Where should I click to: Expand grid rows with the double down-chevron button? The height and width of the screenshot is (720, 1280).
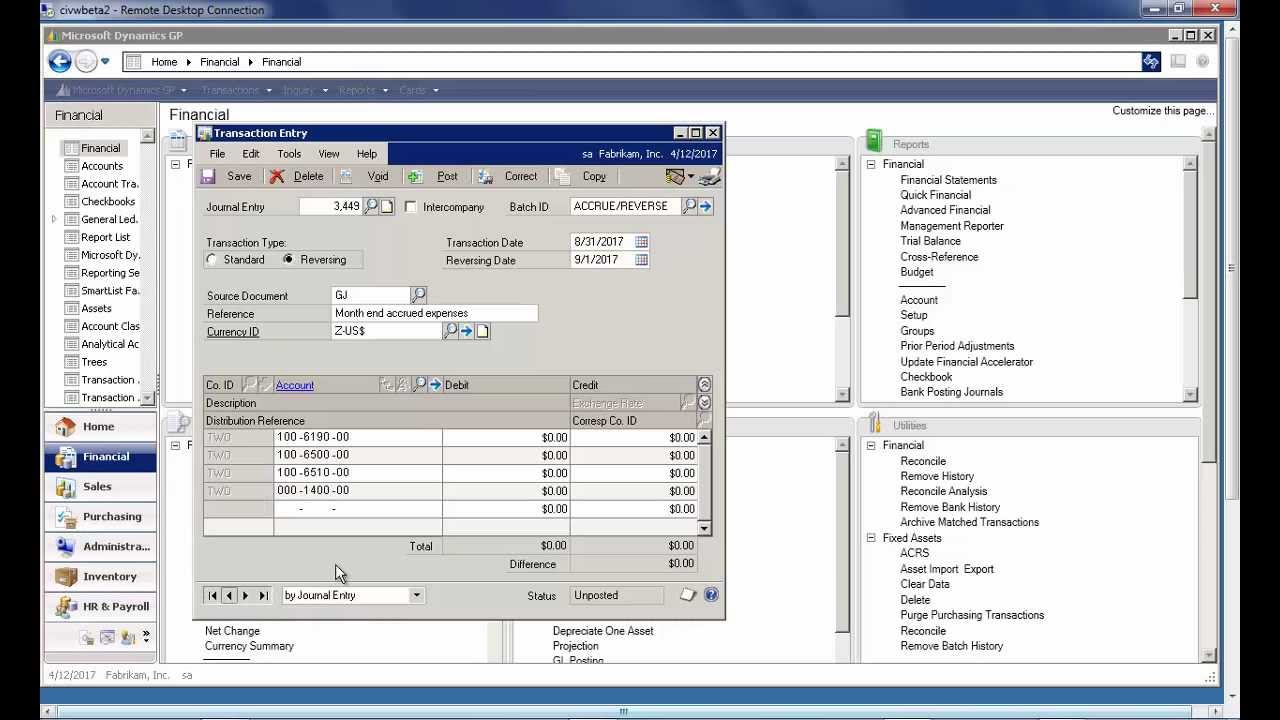click(704, 403)
